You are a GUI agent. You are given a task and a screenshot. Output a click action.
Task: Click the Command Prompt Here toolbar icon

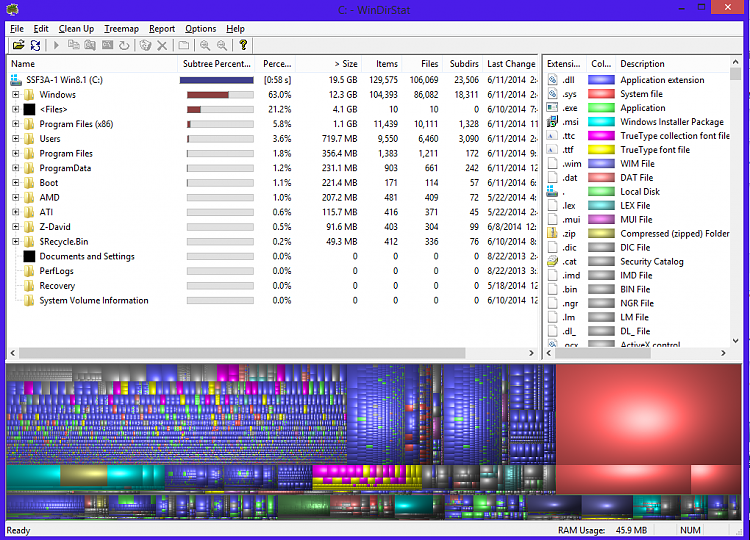107,45
